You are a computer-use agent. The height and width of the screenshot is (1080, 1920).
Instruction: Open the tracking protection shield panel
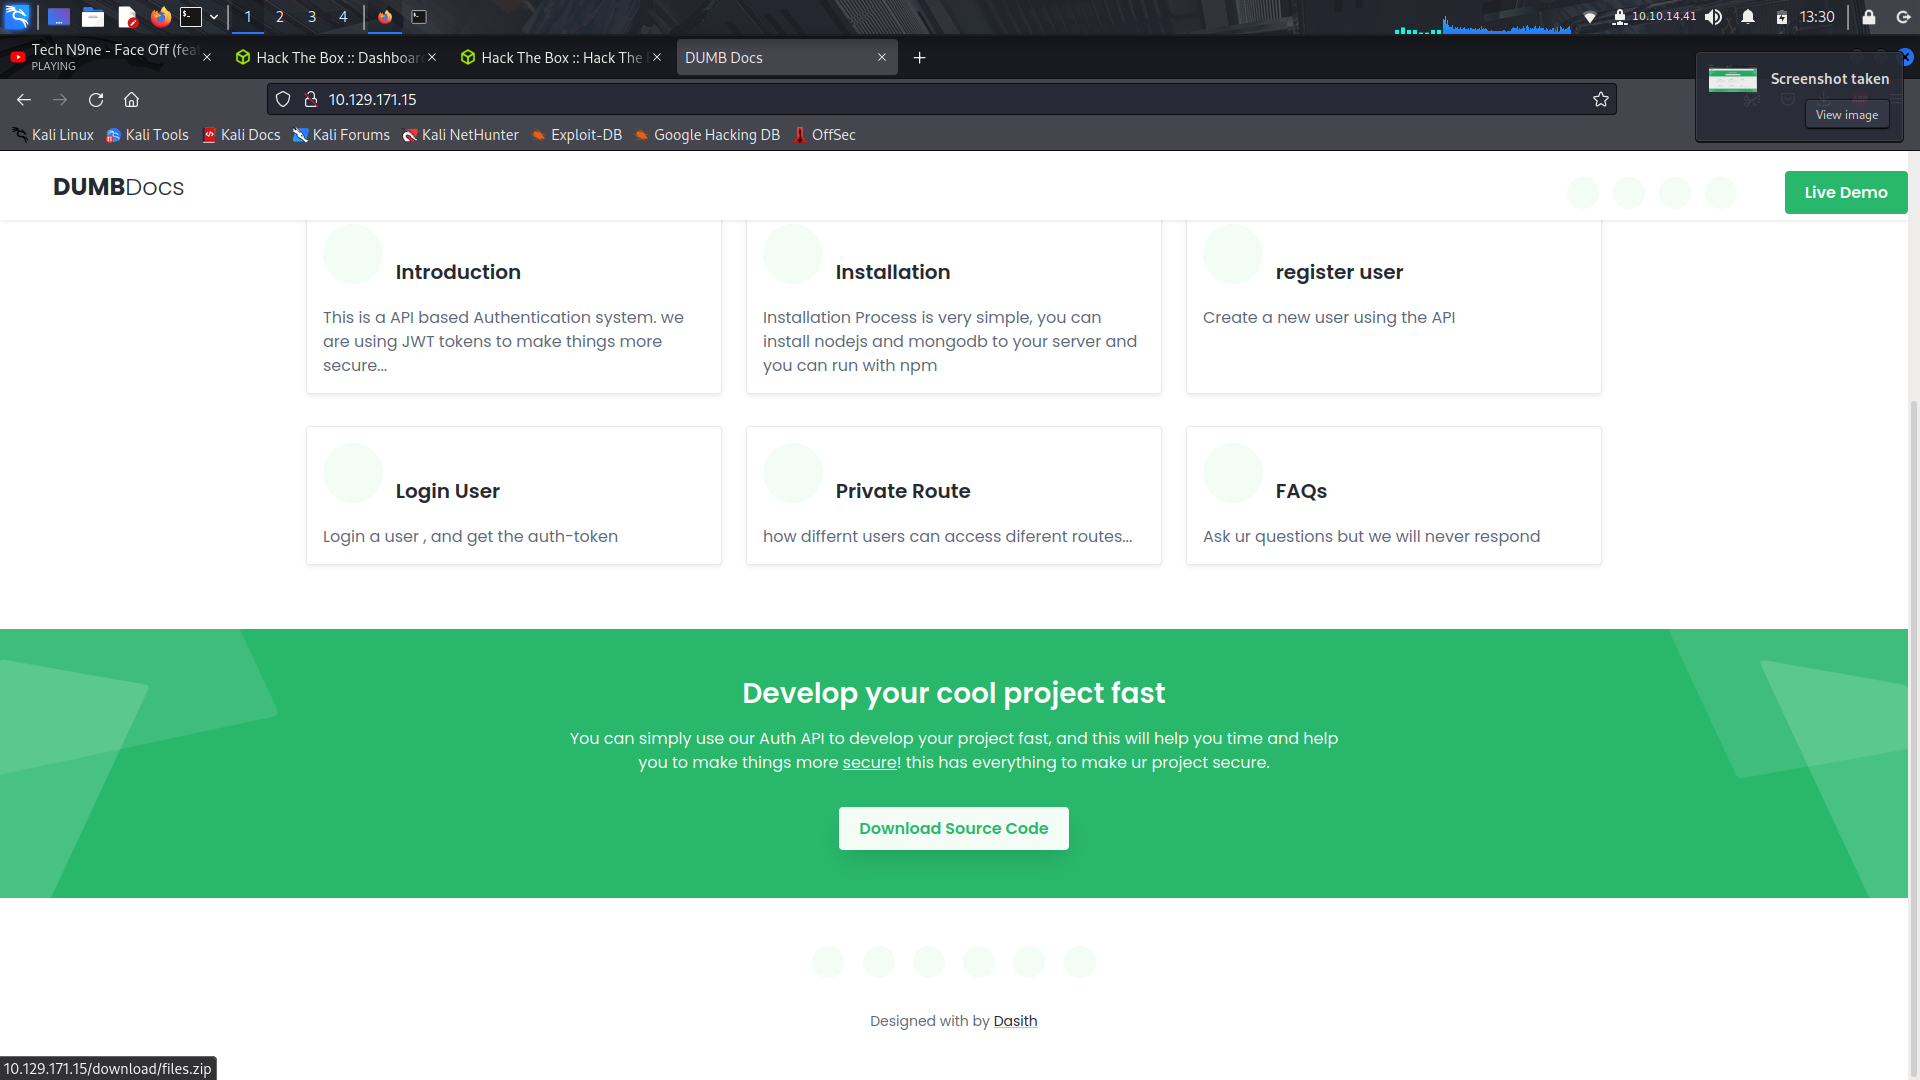[x=283, y=99]
